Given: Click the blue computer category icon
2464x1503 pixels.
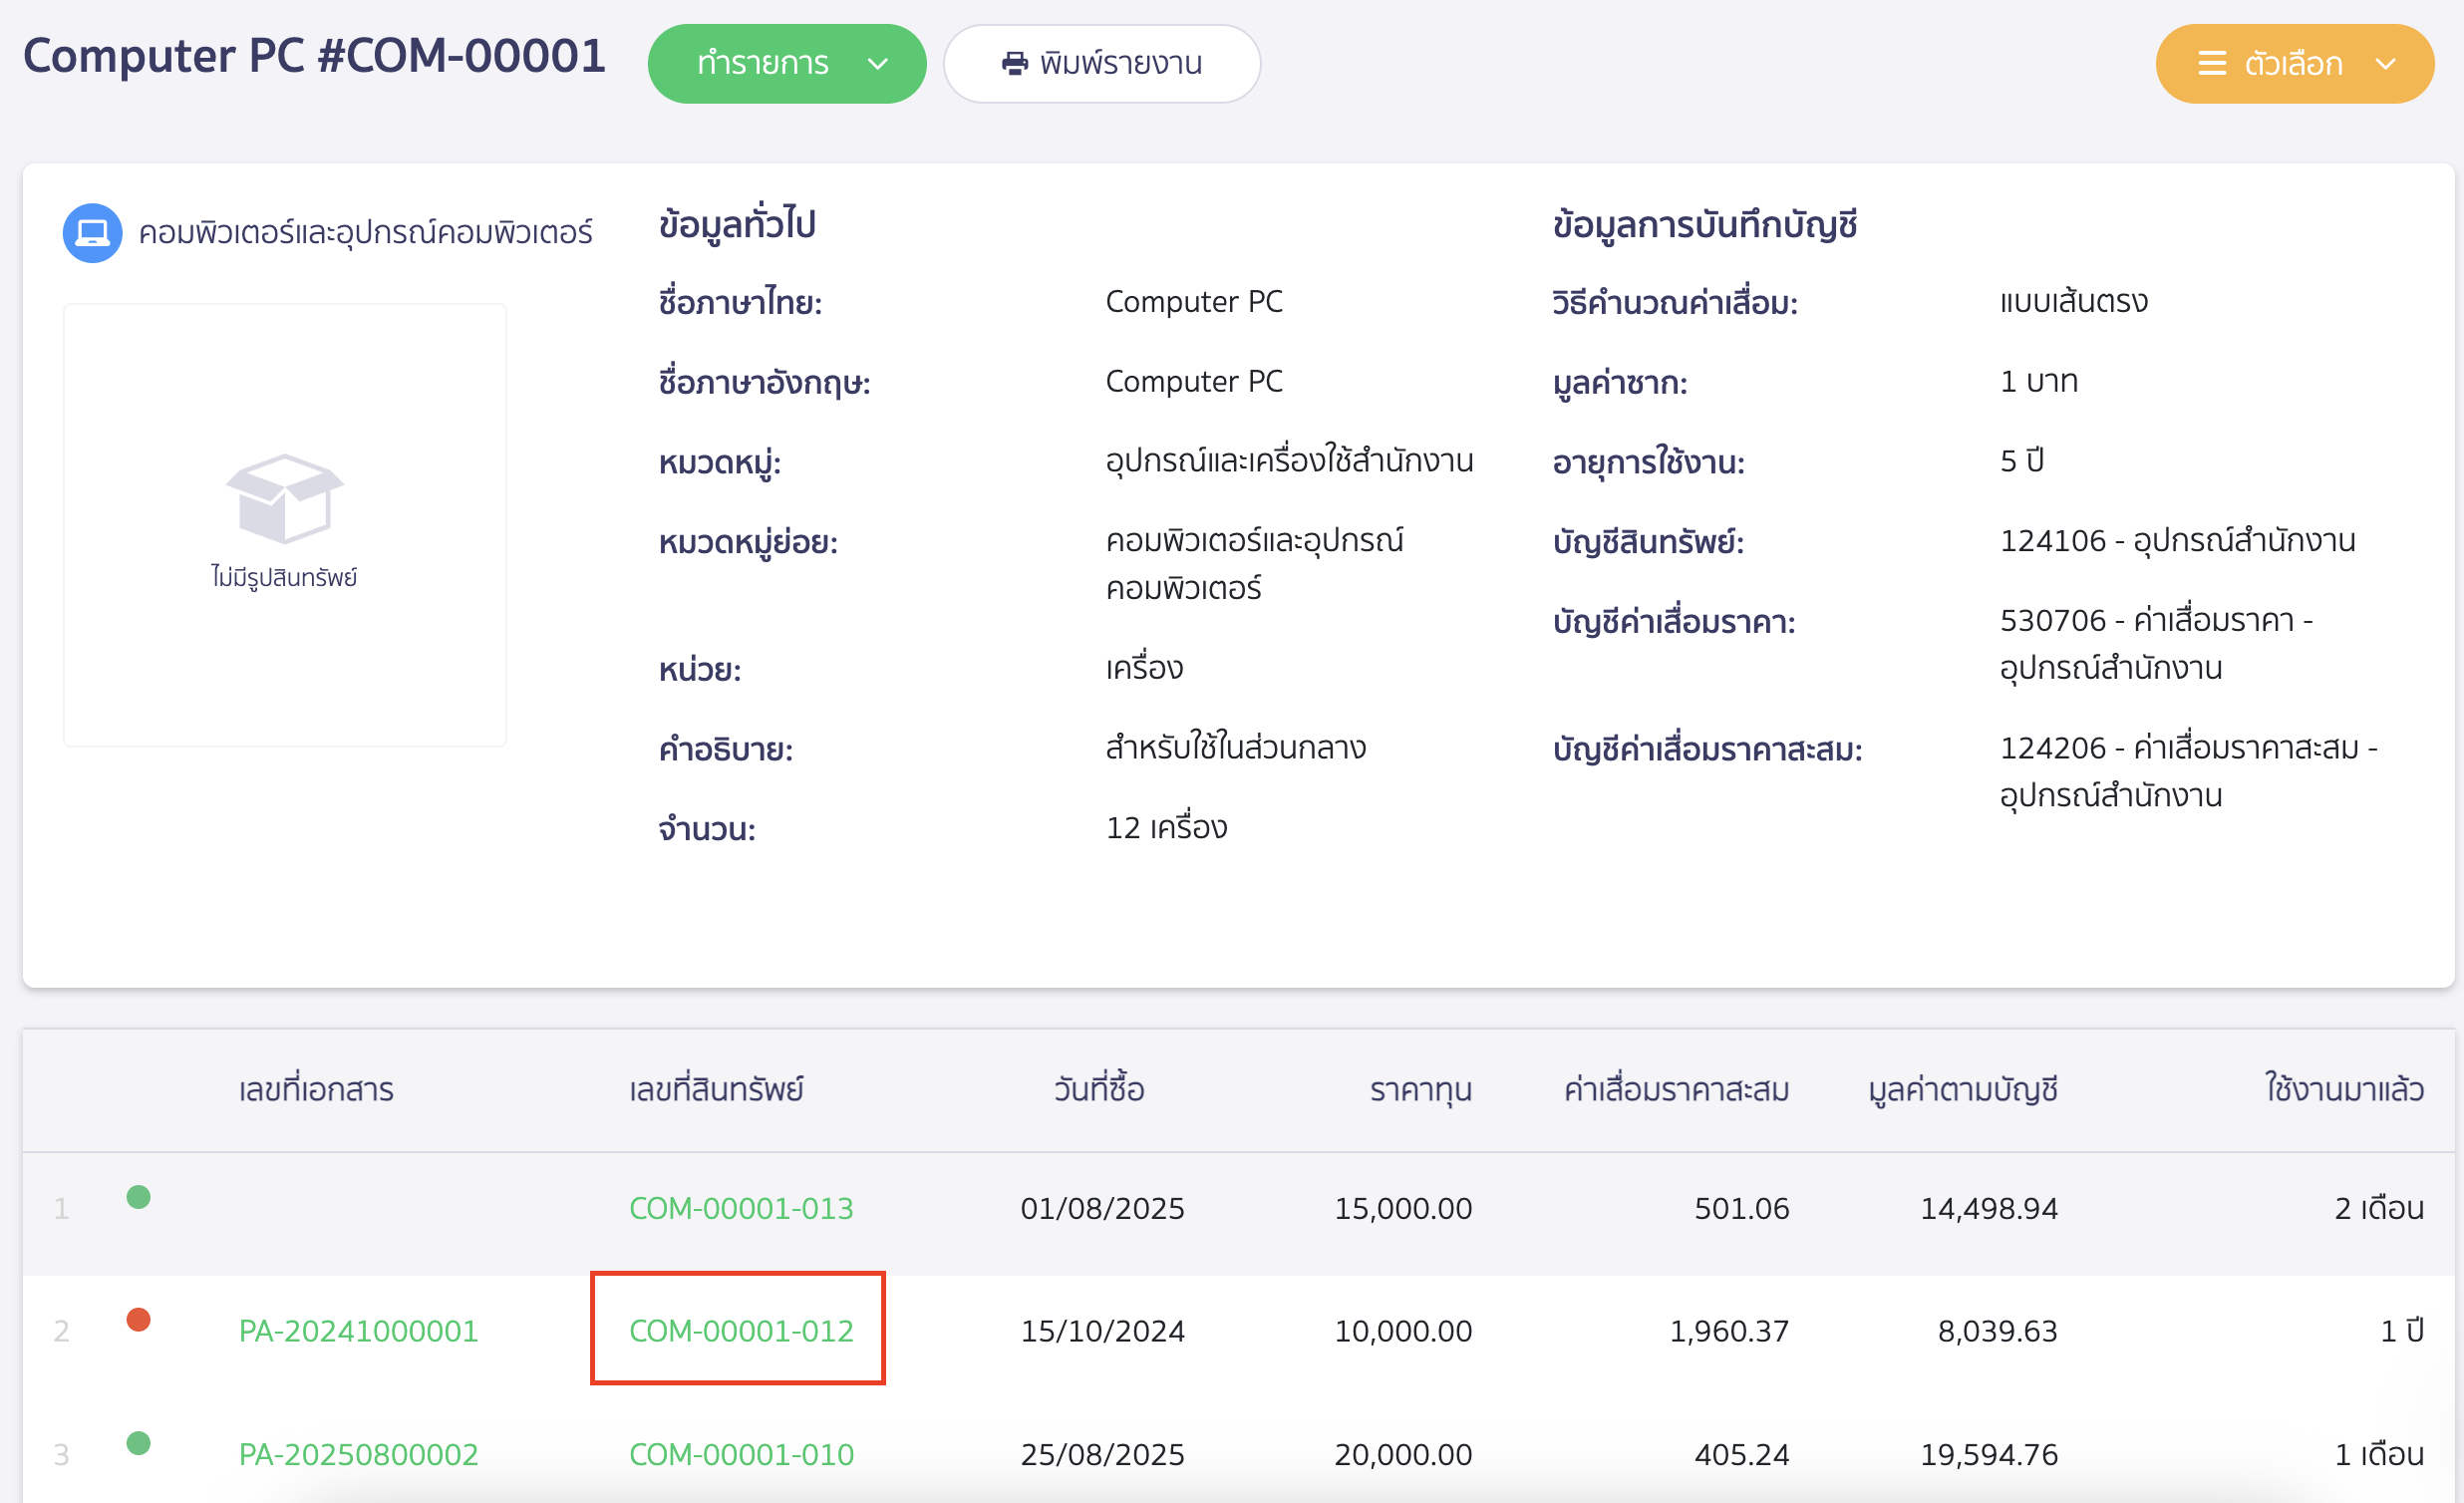Looking at the screenshot, I should [x=91, y=232].
